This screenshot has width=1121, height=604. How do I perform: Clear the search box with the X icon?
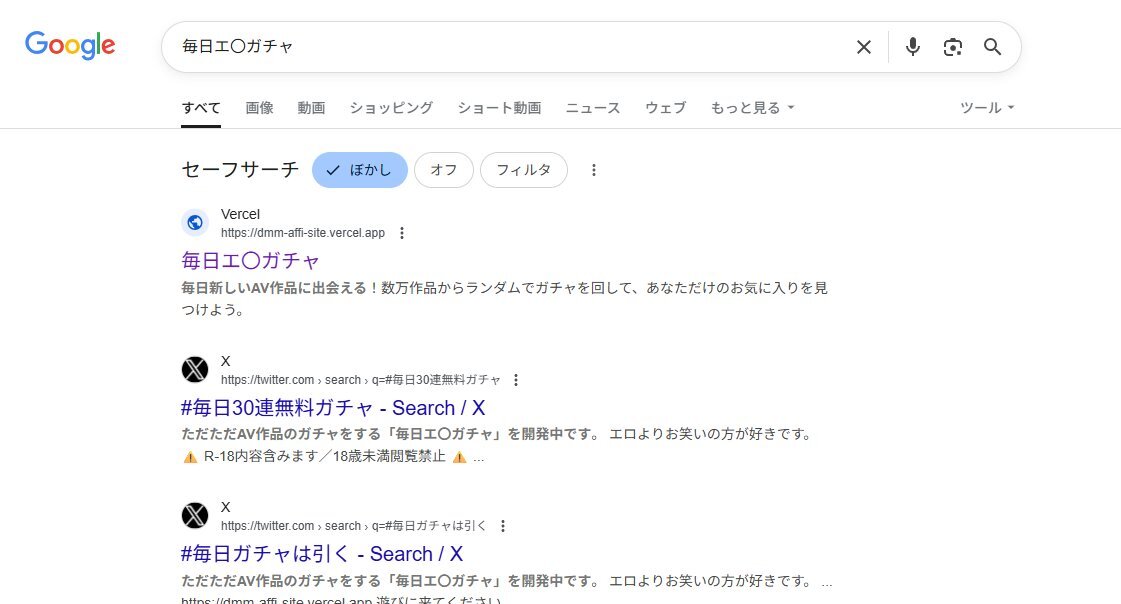(x=864, y=47)
